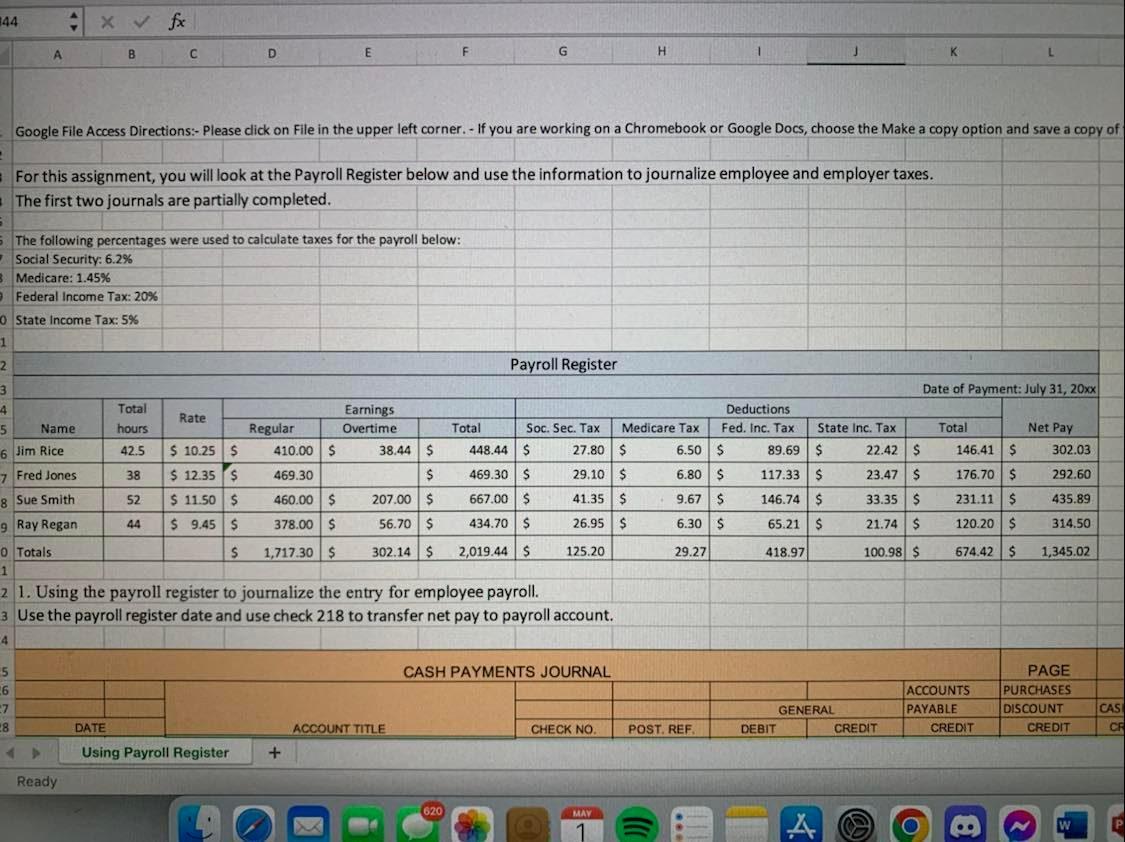Select column J header
This screenshot has height=842, width=1125.
point(855,52)
